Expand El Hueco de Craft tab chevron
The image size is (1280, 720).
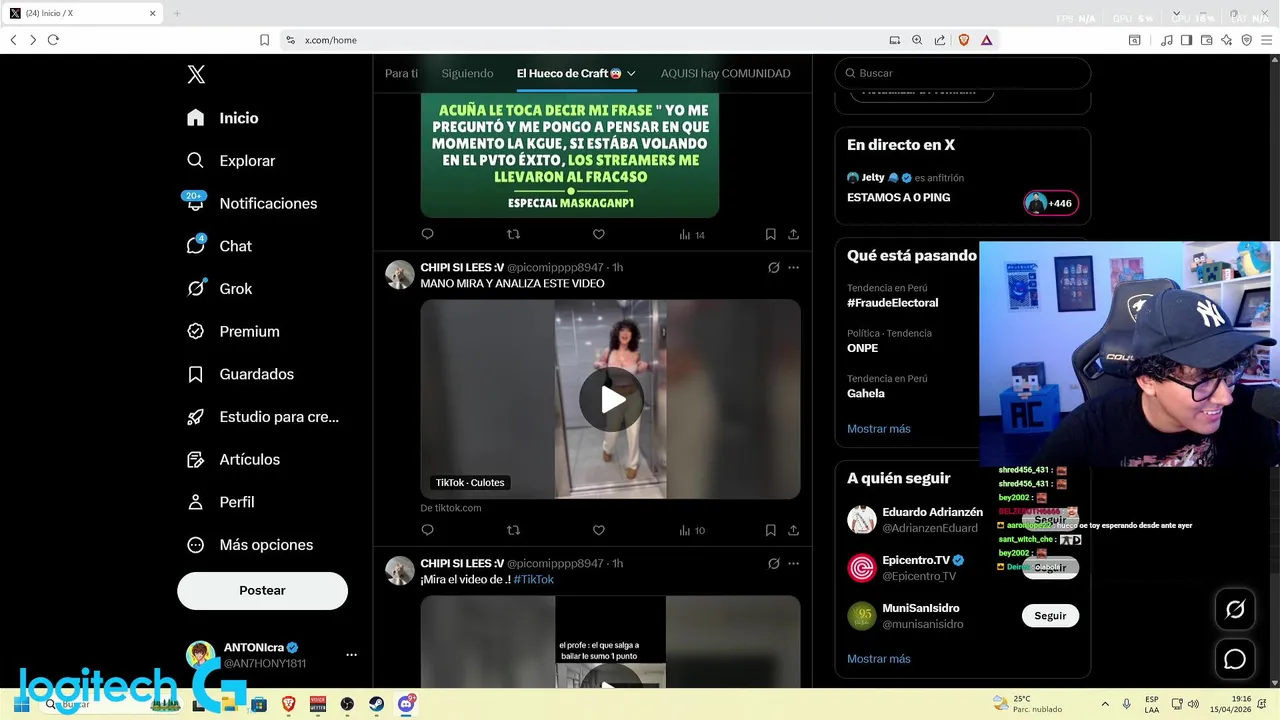pyautogui.click(x=631, y=74)
